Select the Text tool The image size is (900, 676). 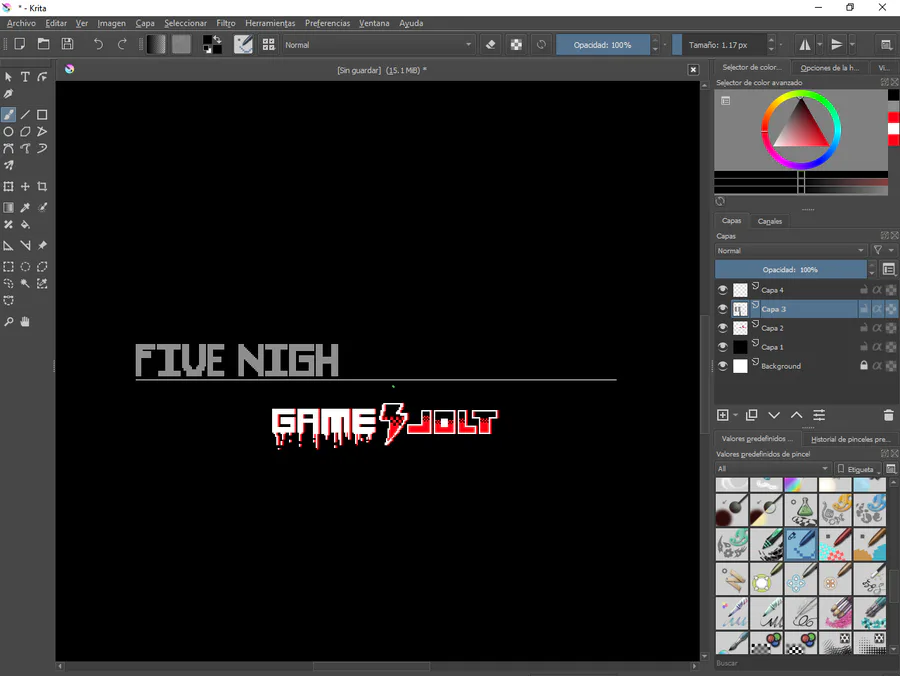click(25, 76)
